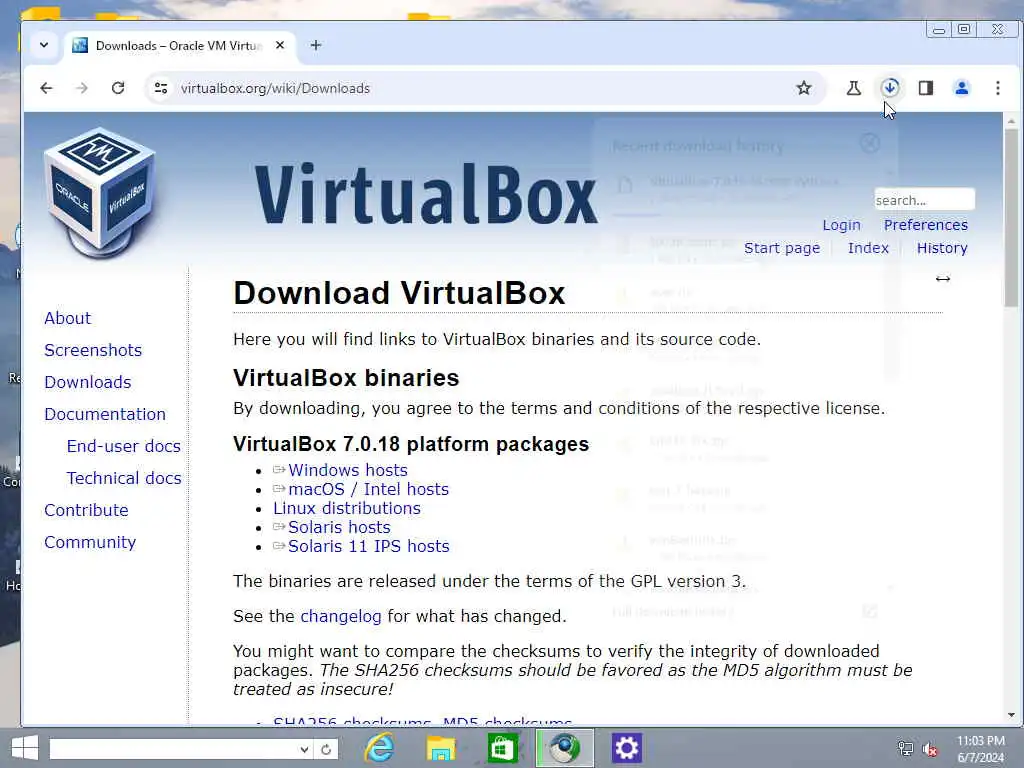Open Downloads in the sidebar
The image size is (1024, 768).
coord(88,382)
